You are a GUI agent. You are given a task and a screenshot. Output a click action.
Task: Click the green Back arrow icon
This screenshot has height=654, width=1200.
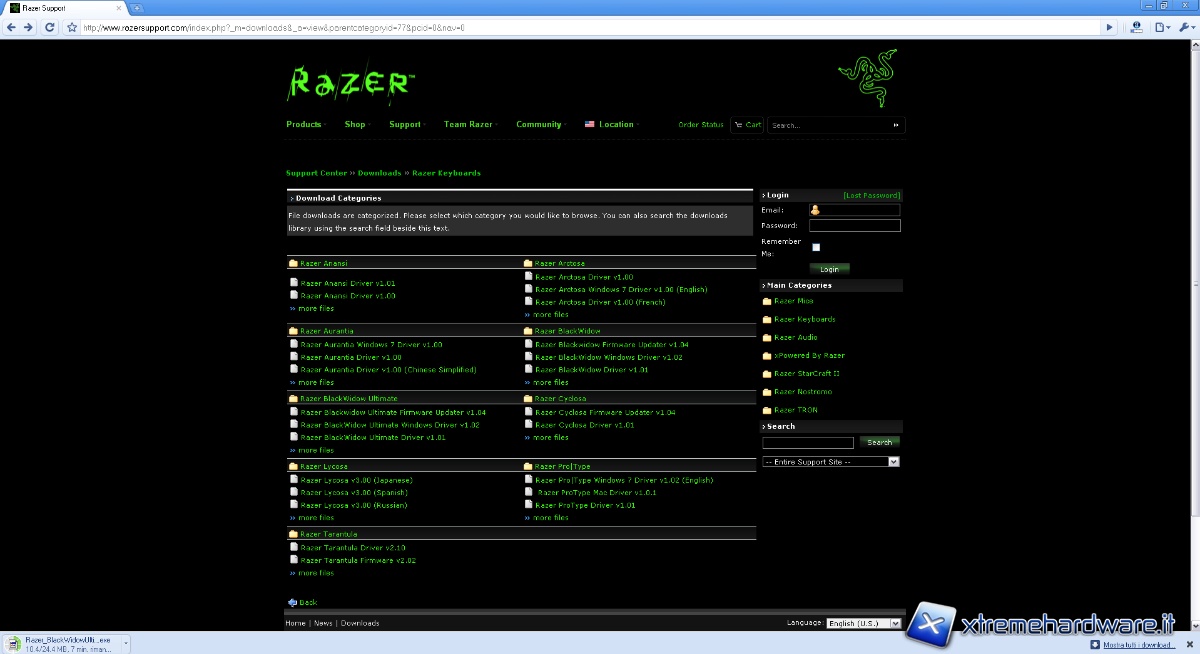tap(293, 602)
